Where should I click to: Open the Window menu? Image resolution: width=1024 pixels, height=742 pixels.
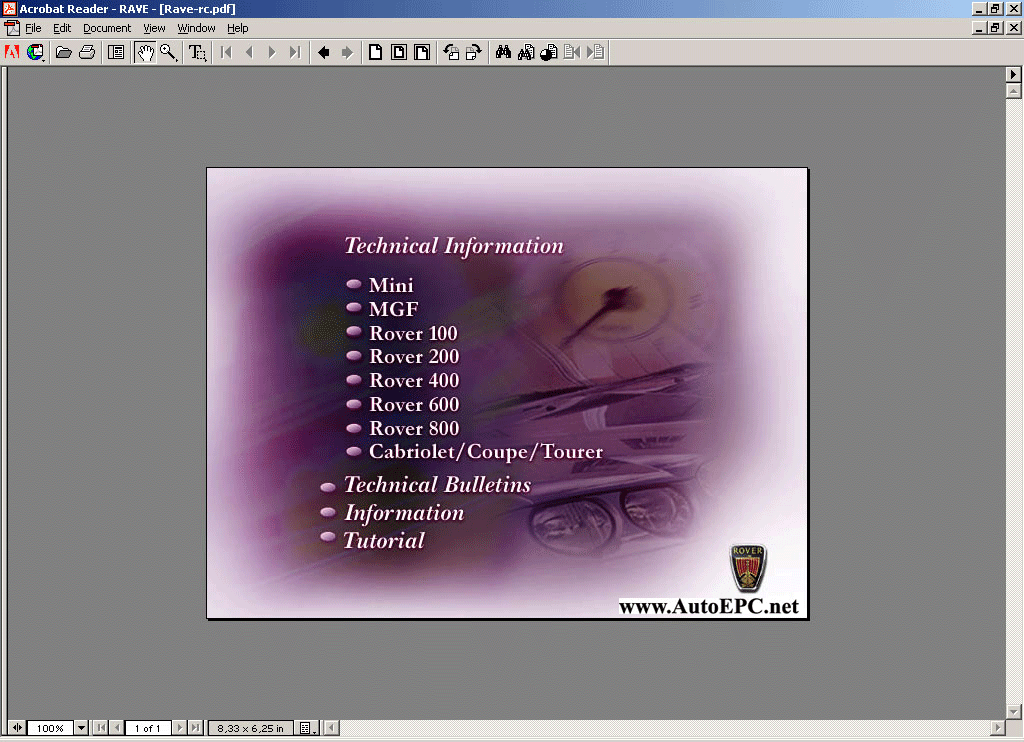[x=197, y=28]
